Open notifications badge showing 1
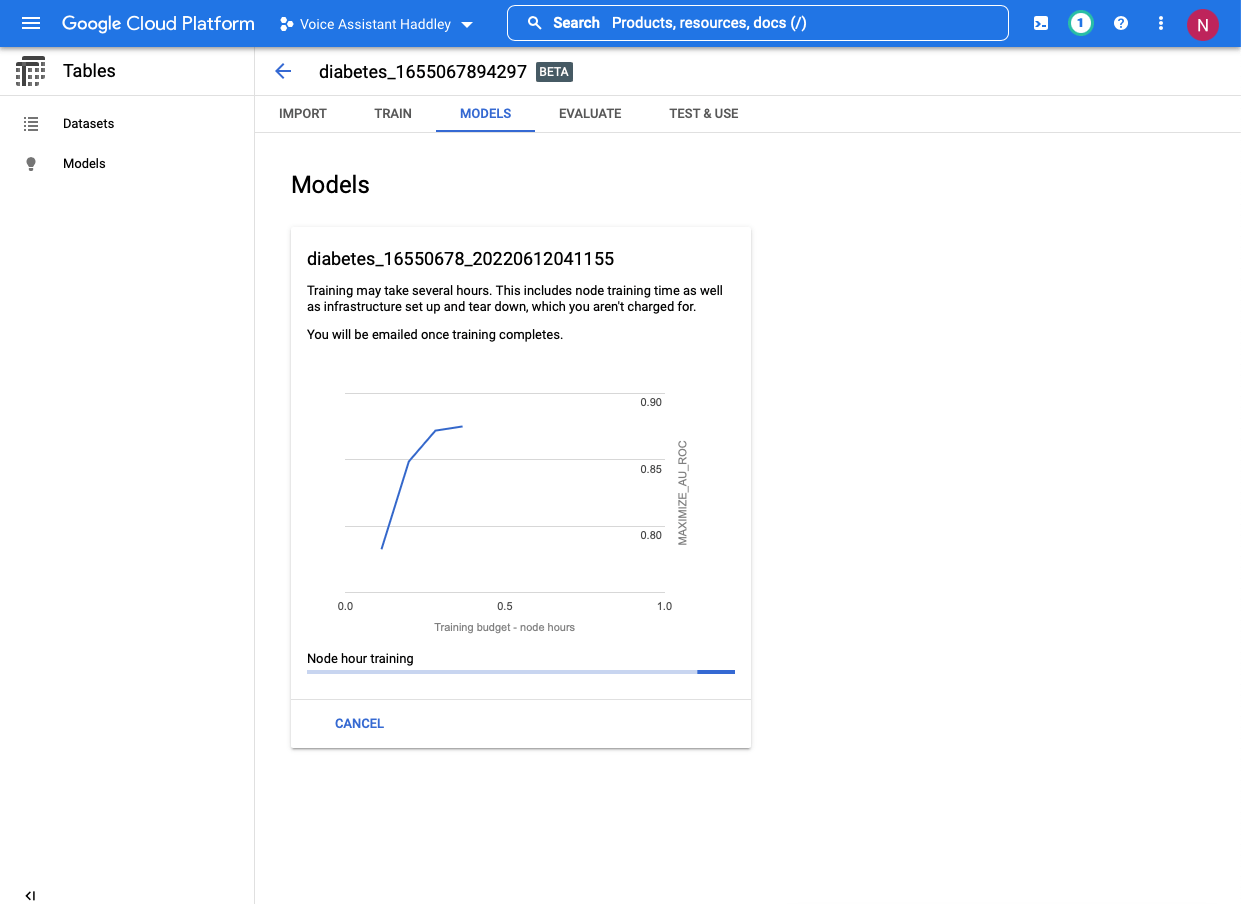Image resolution: width=1241 pixels, height=904 pixels. tap(1080, 23)
